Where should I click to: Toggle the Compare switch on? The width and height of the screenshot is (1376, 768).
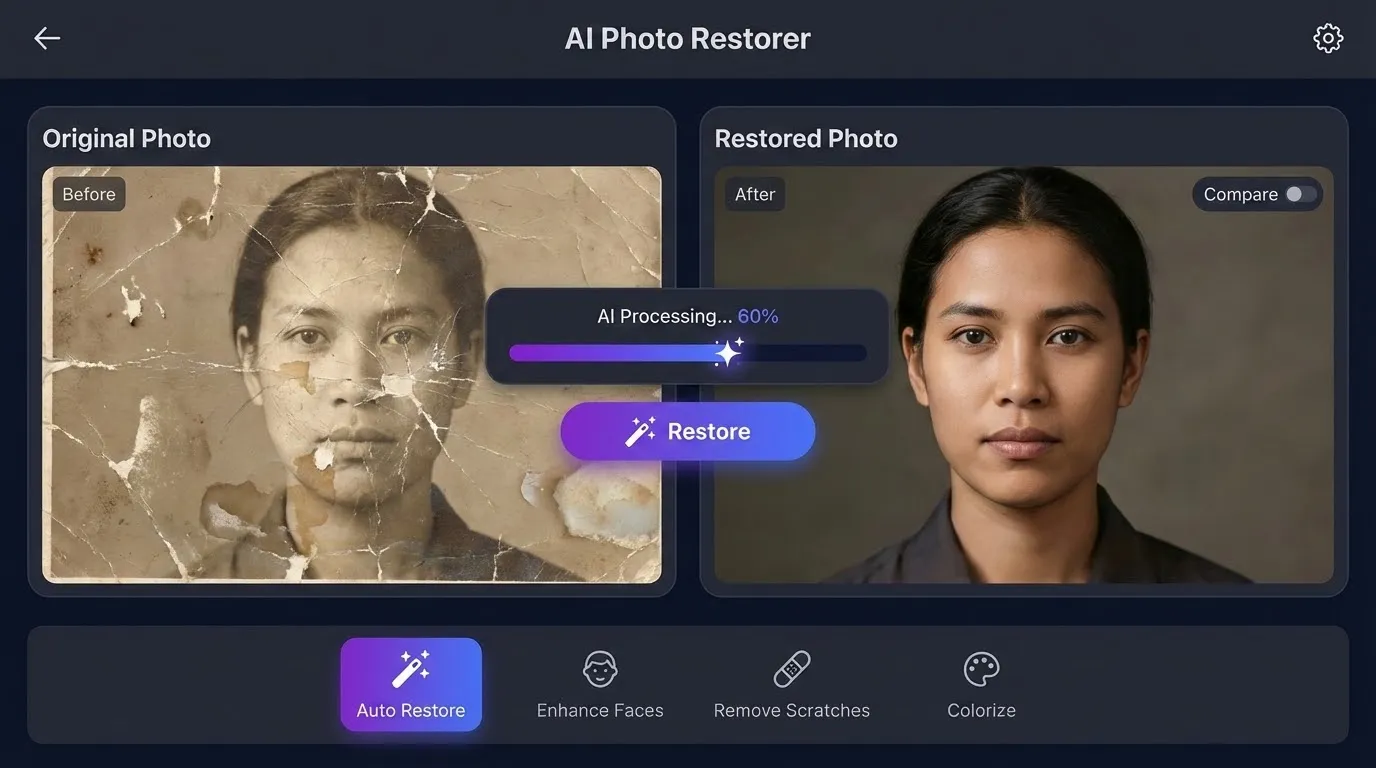click(x=1301, y=194)
